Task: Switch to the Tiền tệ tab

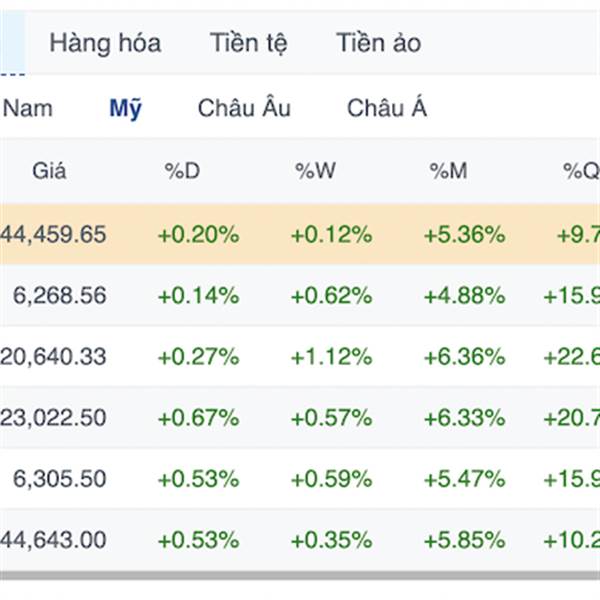Action: point(248,43)
